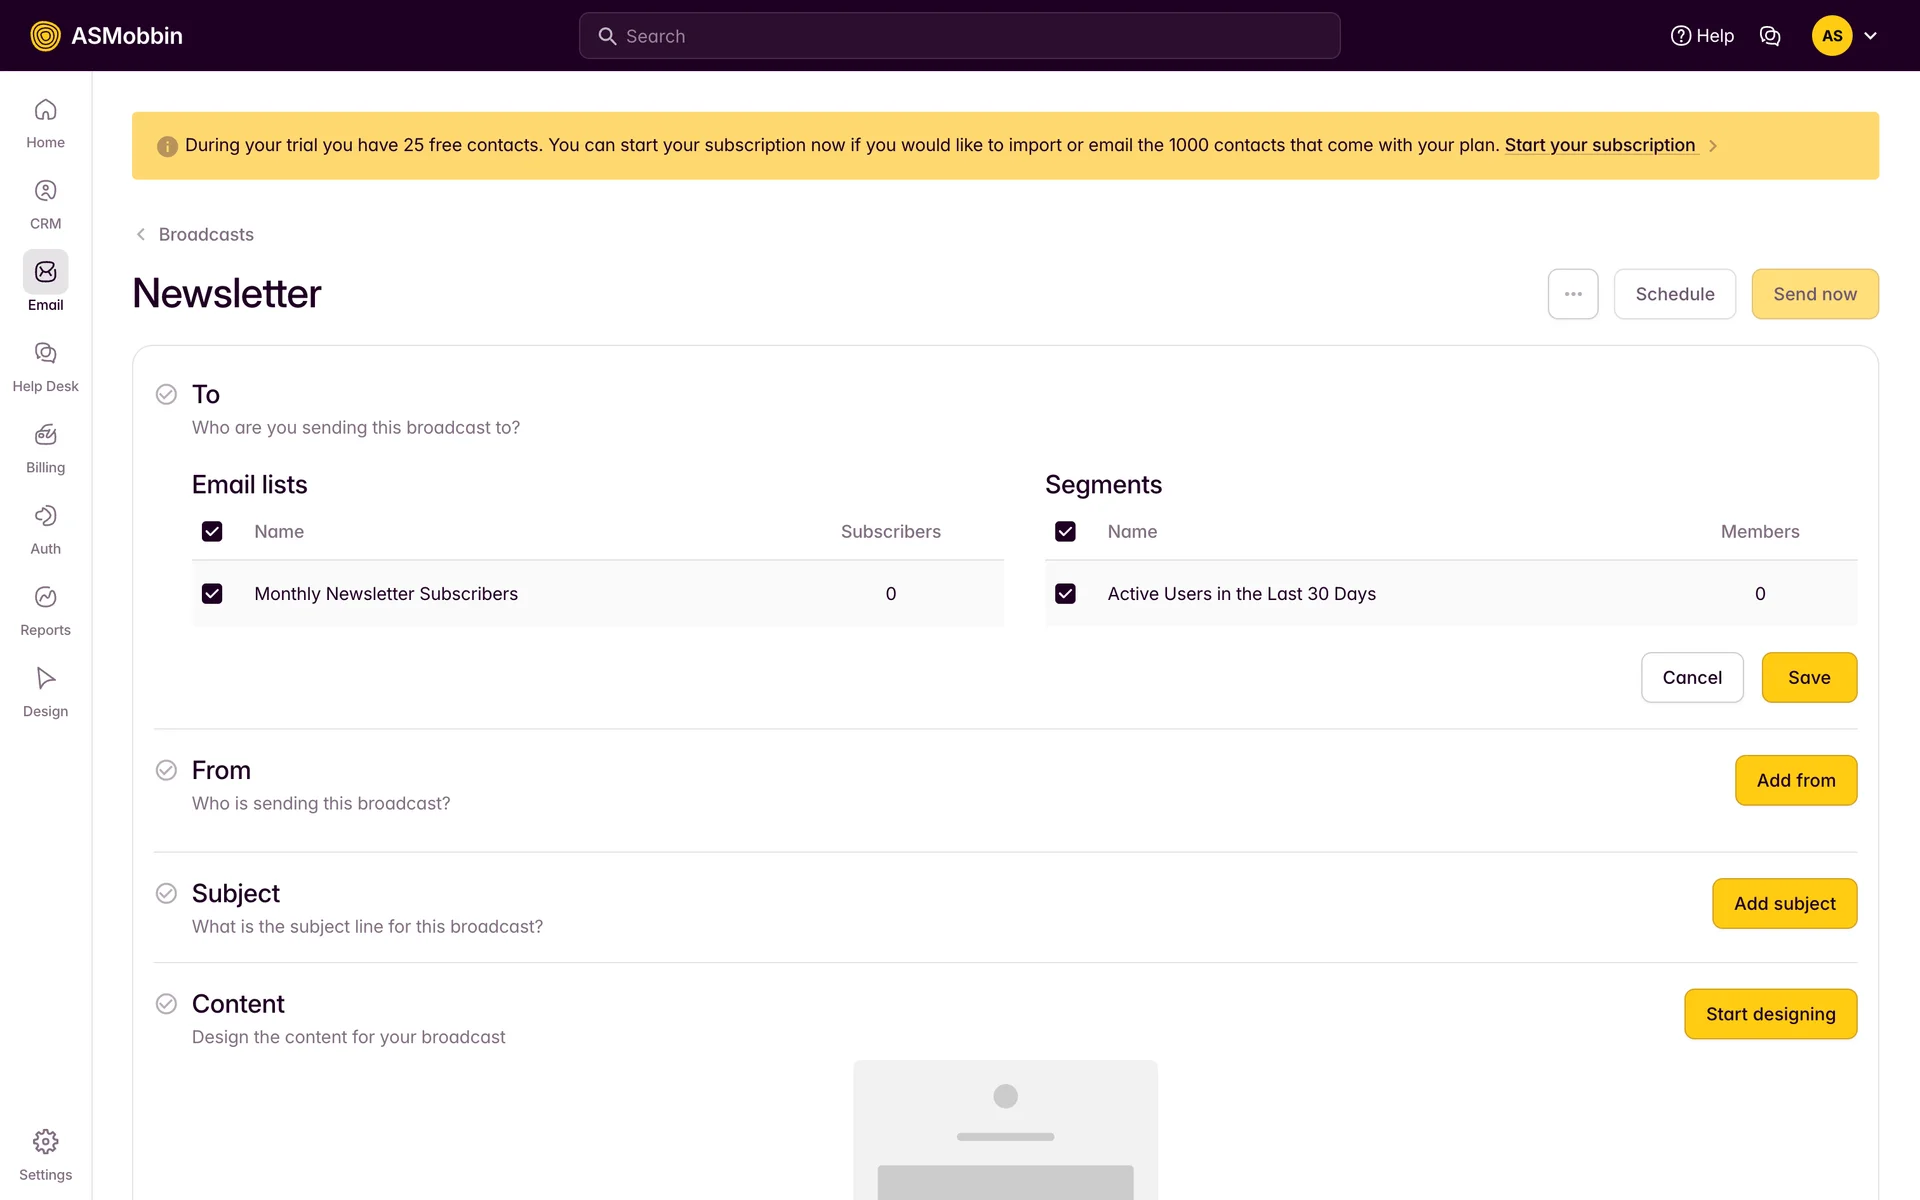1920x1200 pixels.
Task: Click the back chevron beside Broadcasts
Action: click(141, 234)
